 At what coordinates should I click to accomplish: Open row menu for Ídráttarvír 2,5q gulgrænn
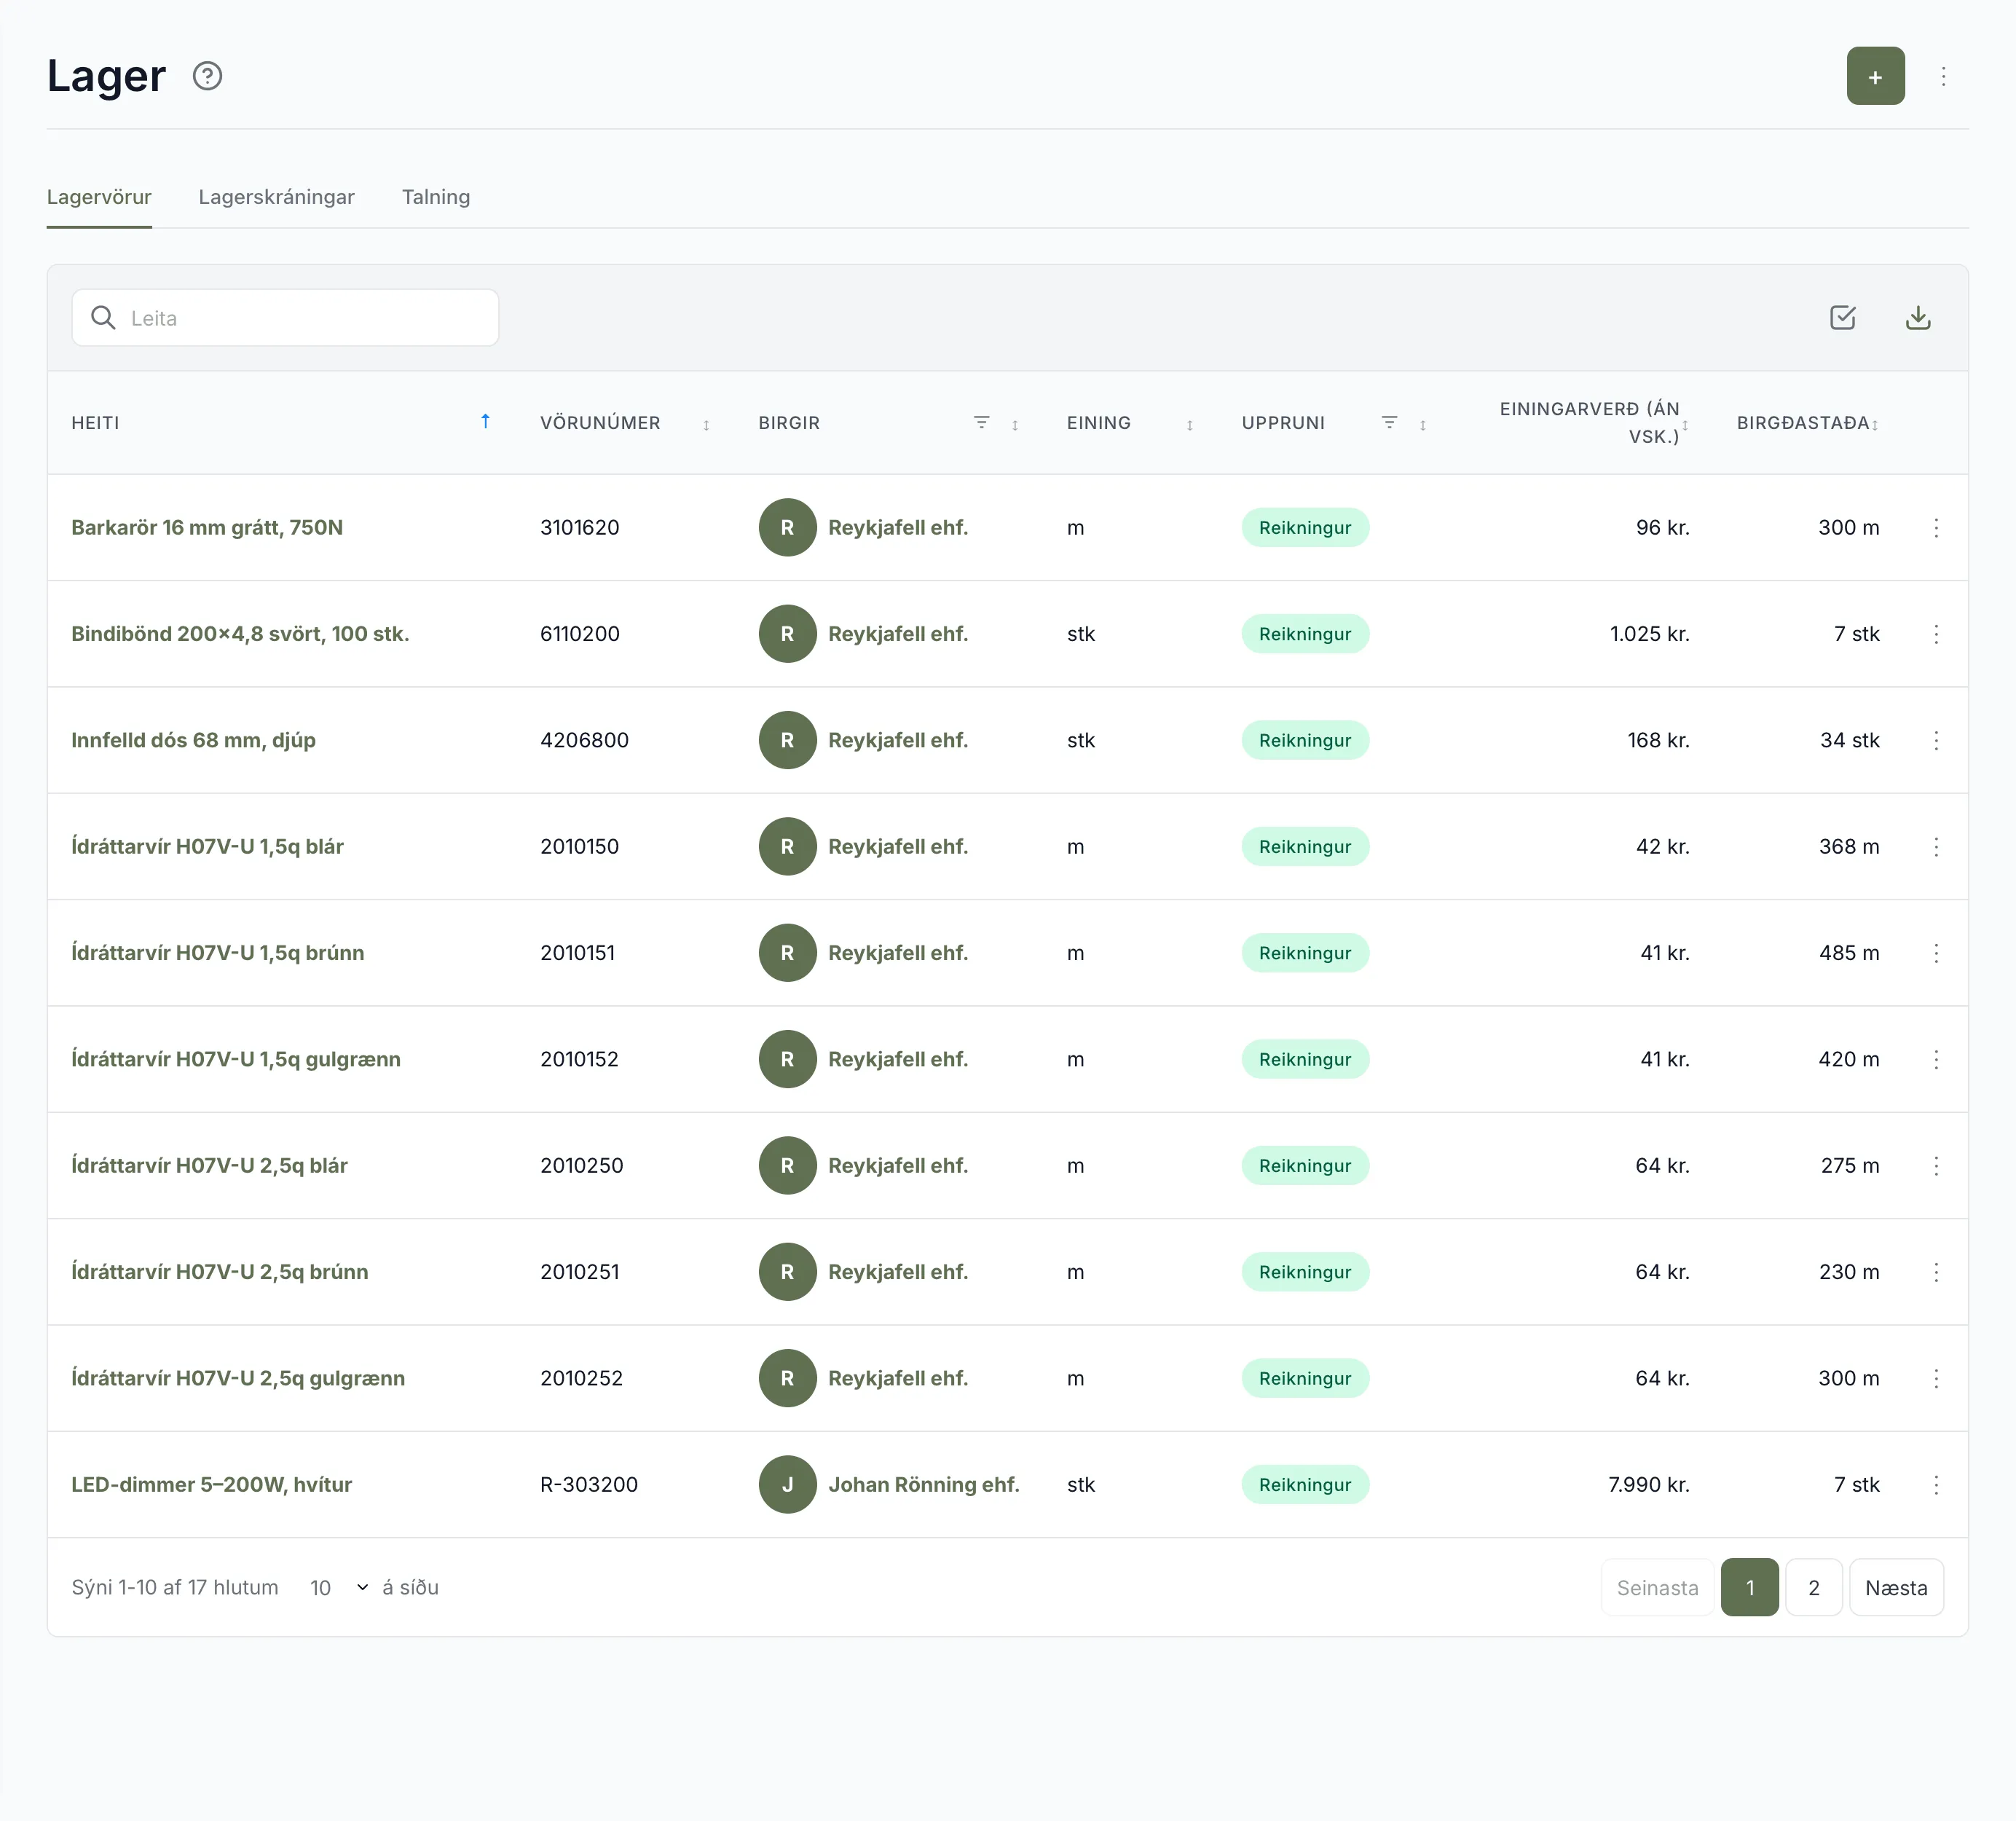click(1936, 1379)
